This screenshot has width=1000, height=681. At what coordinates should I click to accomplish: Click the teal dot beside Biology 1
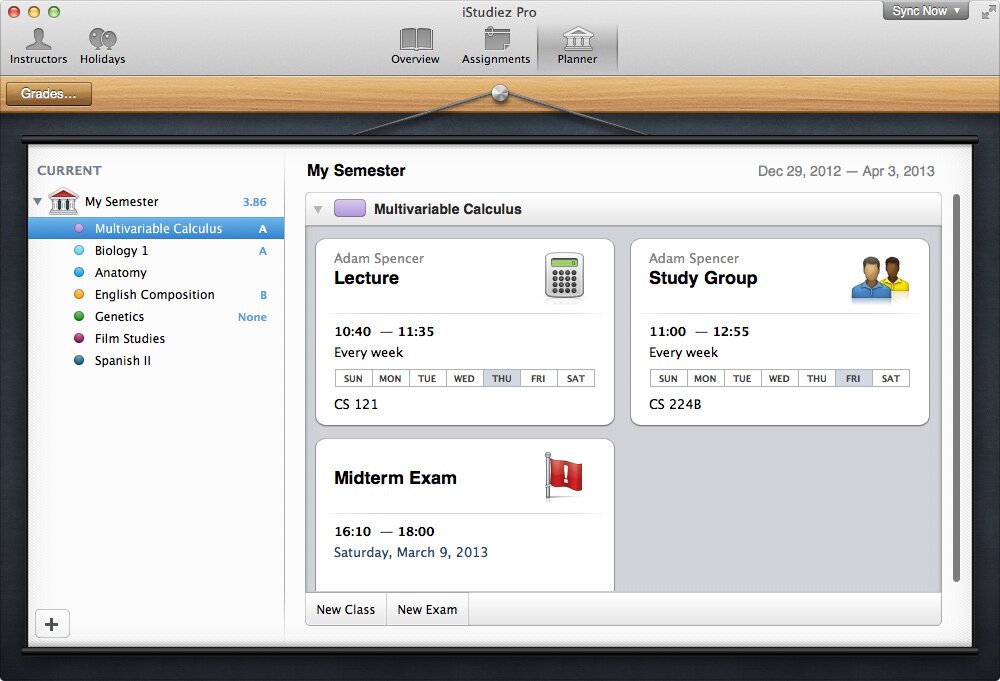[x=79, y=250]
